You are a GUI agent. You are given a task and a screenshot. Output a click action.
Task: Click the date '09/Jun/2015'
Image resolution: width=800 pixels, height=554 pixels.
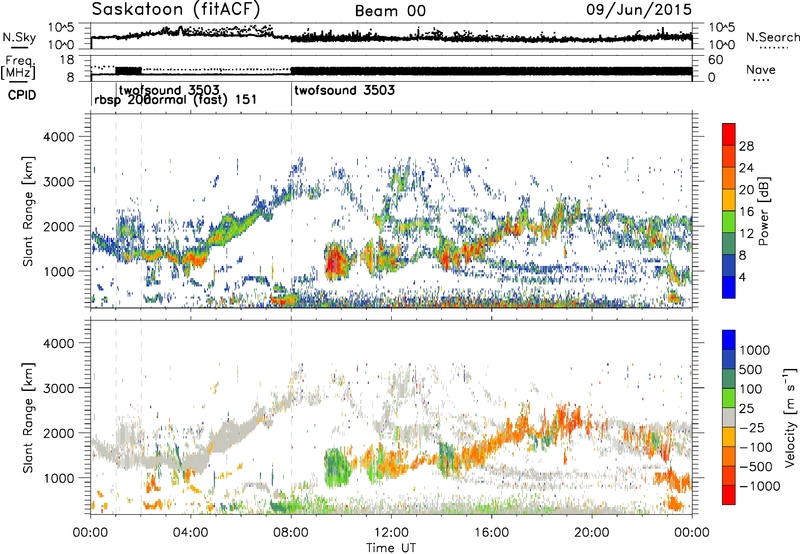(x=639, y=10)
